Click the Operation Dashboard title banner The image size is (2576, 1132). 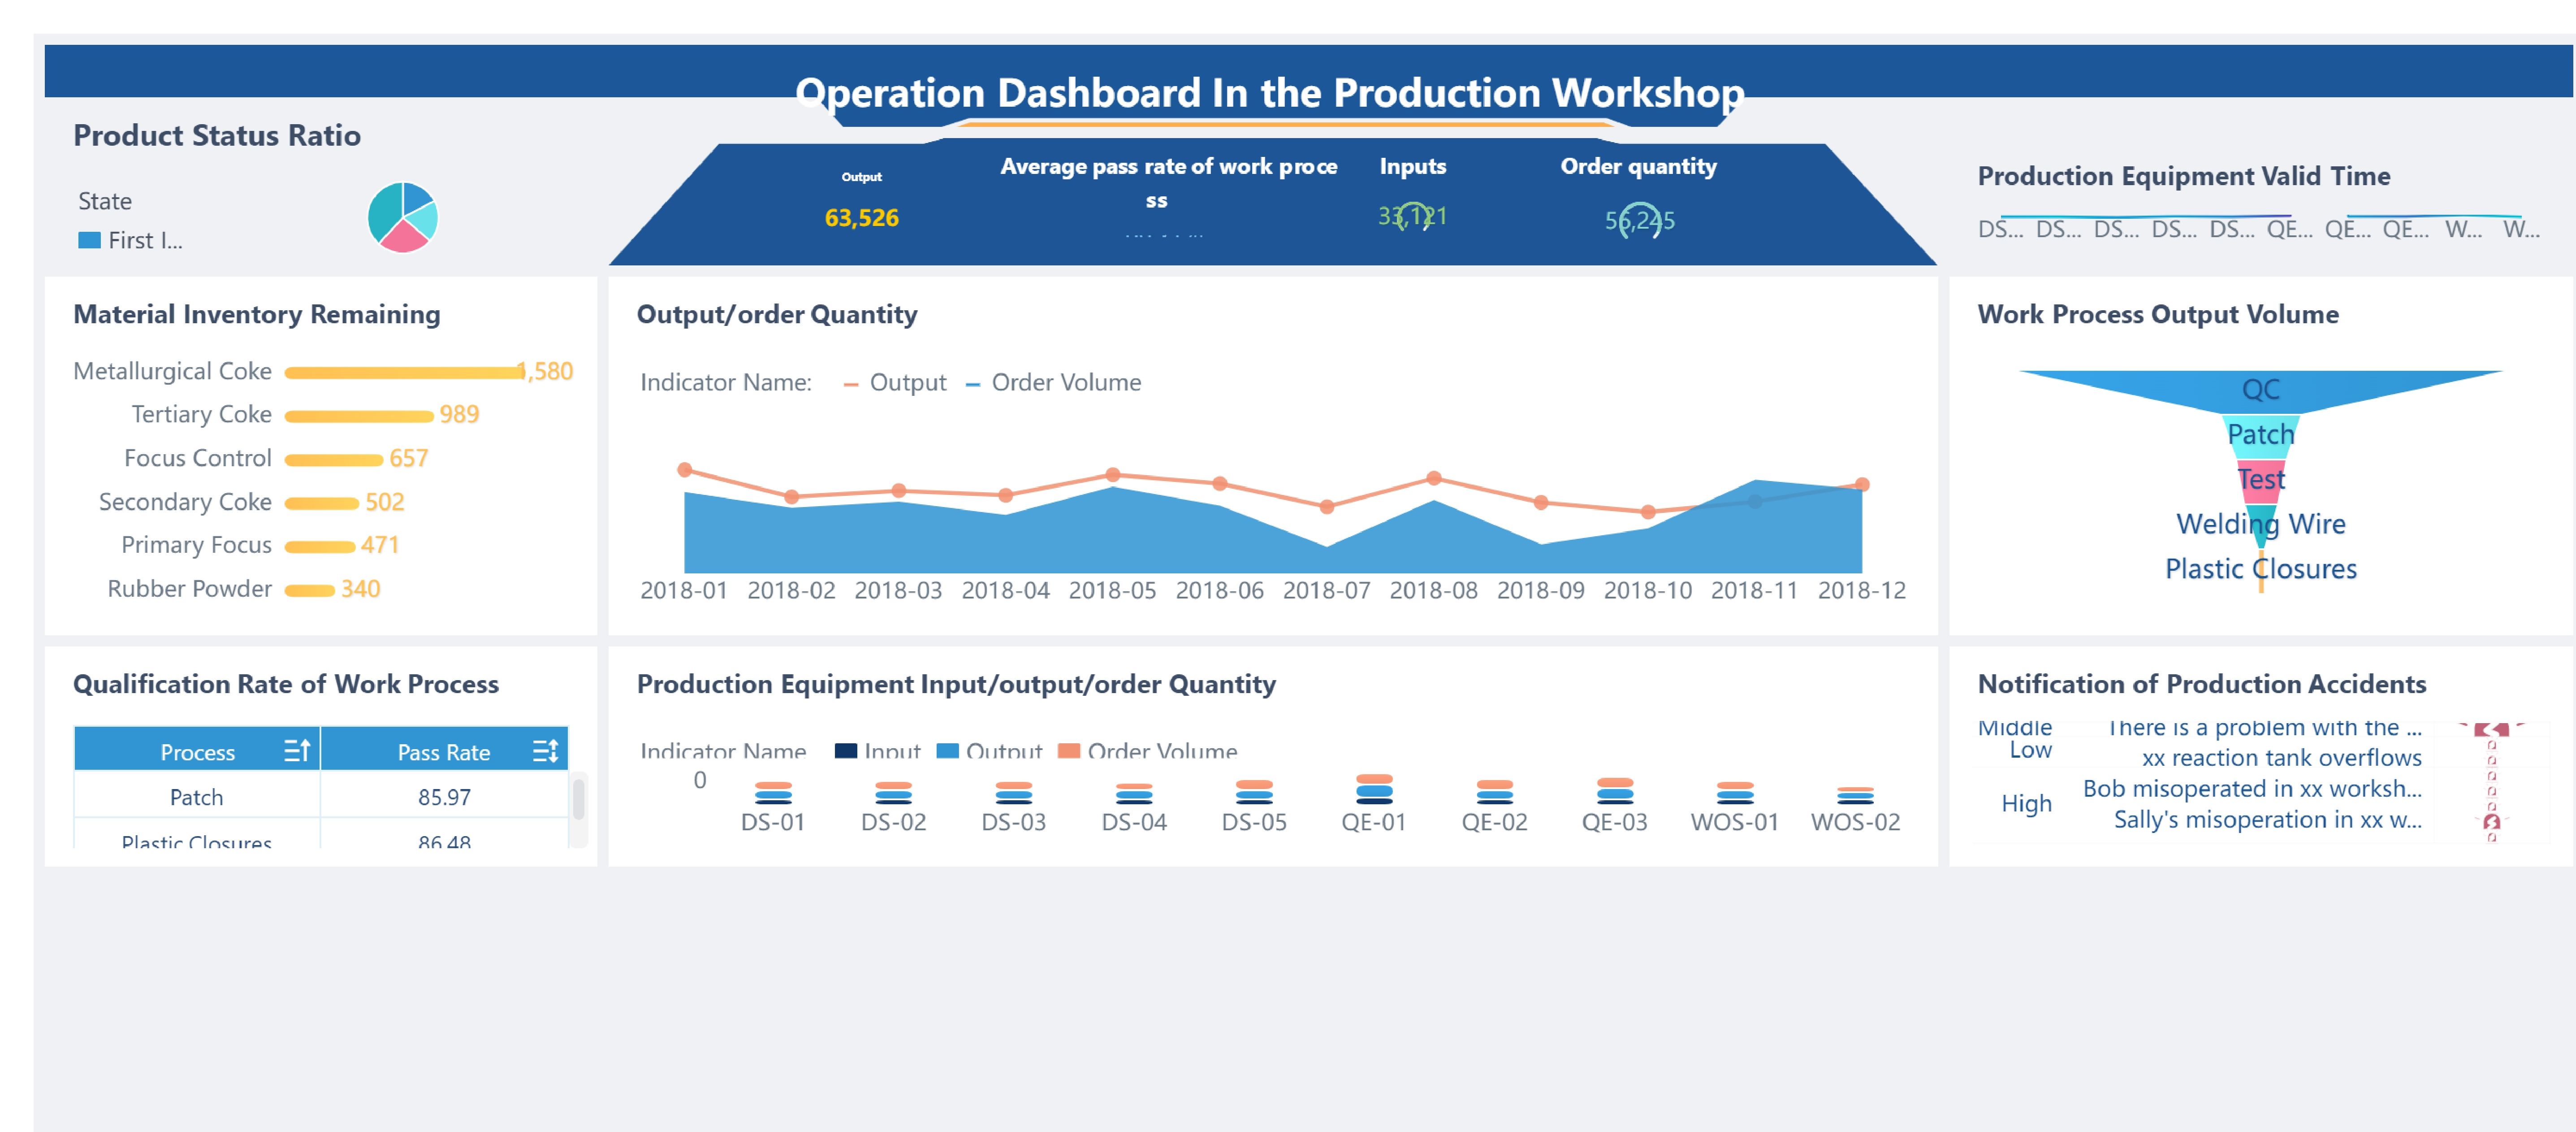click(1270, 92)
